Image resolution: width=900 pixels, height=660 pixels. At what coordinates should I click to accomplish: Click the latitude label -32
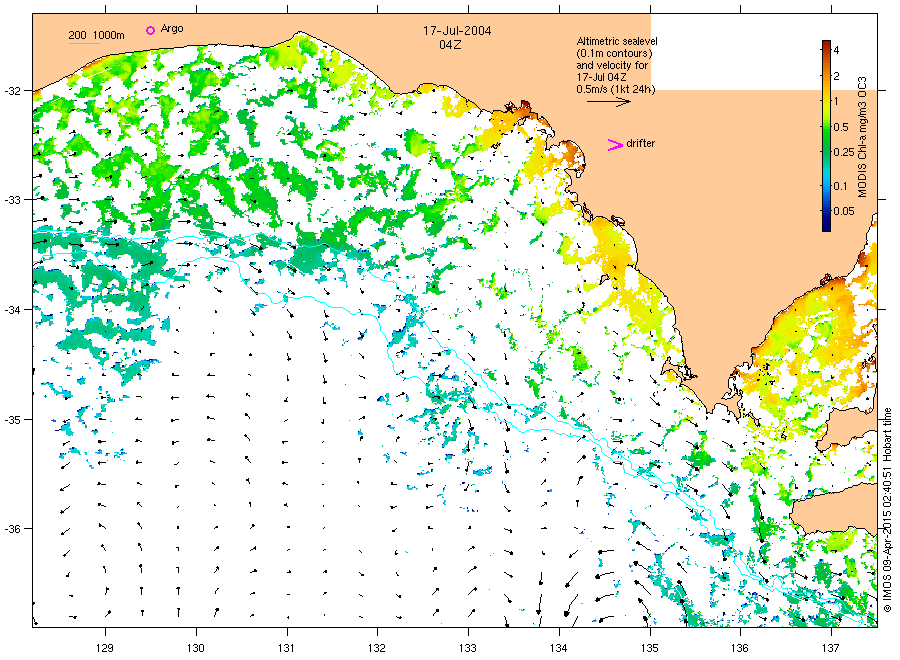point(14,91)
